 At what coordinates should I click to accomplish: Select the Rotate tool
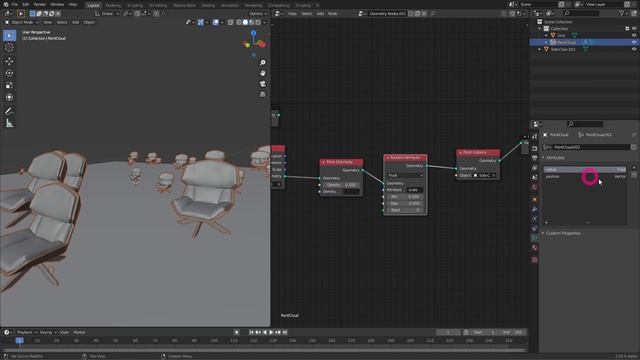[x=9, y=73]
